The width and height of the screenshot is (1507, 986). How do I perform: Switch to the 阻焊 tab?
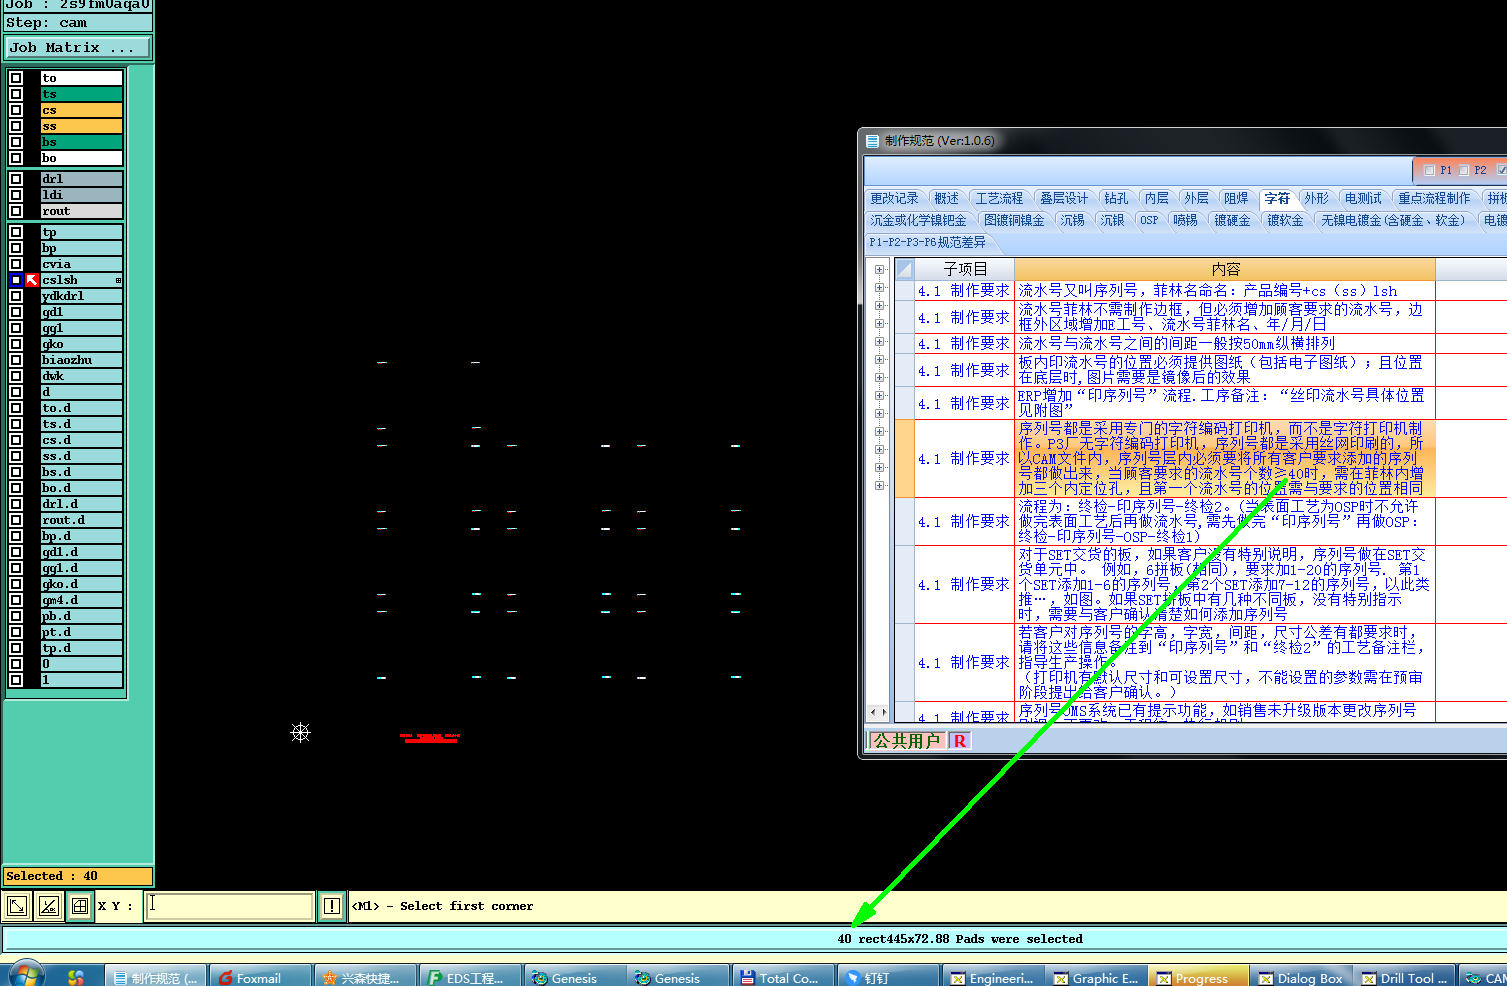tap(1236, 199)
